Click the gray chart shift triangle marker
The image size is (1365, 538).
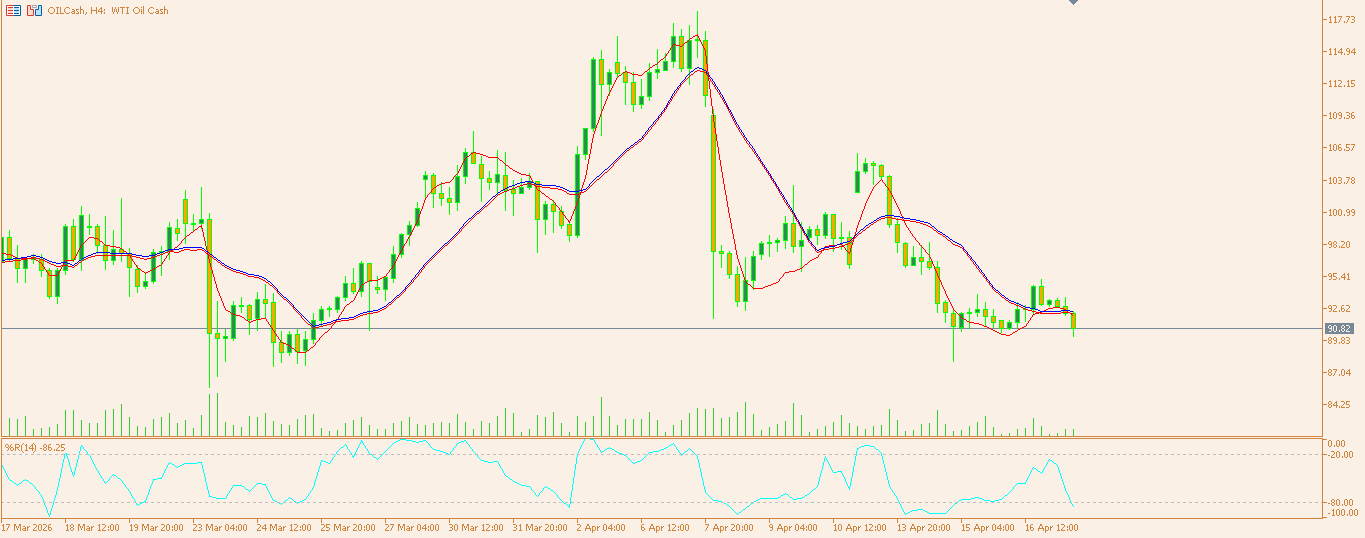1074,2
